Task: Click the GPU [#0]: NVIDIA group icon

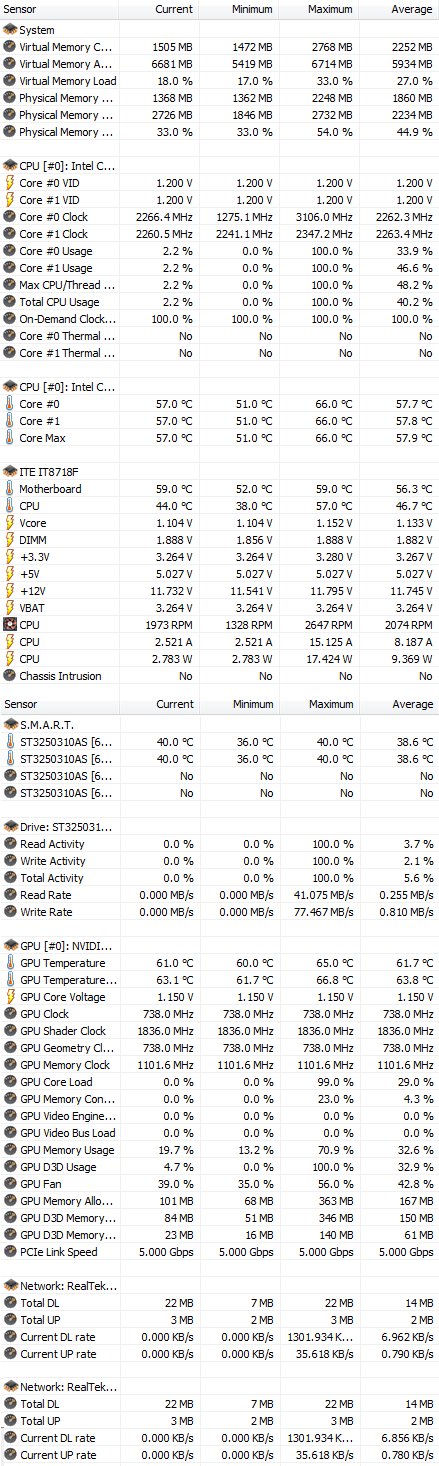Action: 10,946
